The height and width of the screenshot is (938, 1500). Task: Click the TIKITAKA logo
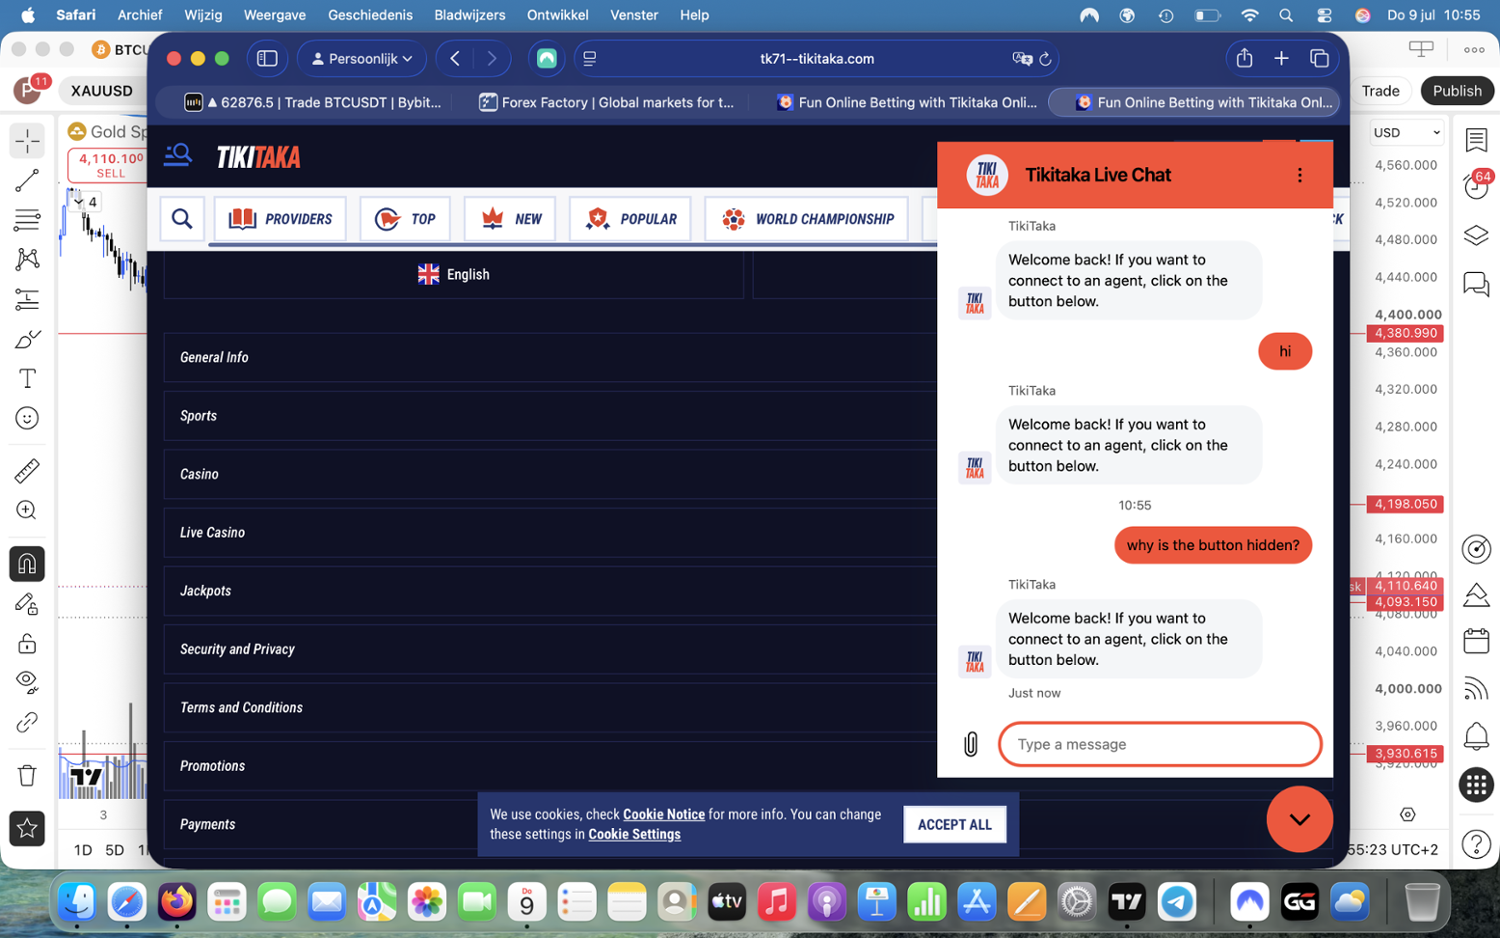tap(259, 157)
